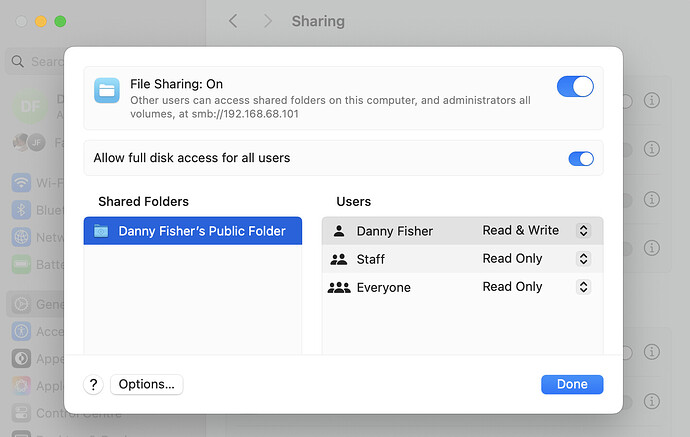Click the Staff group icon

pos(338,259)
